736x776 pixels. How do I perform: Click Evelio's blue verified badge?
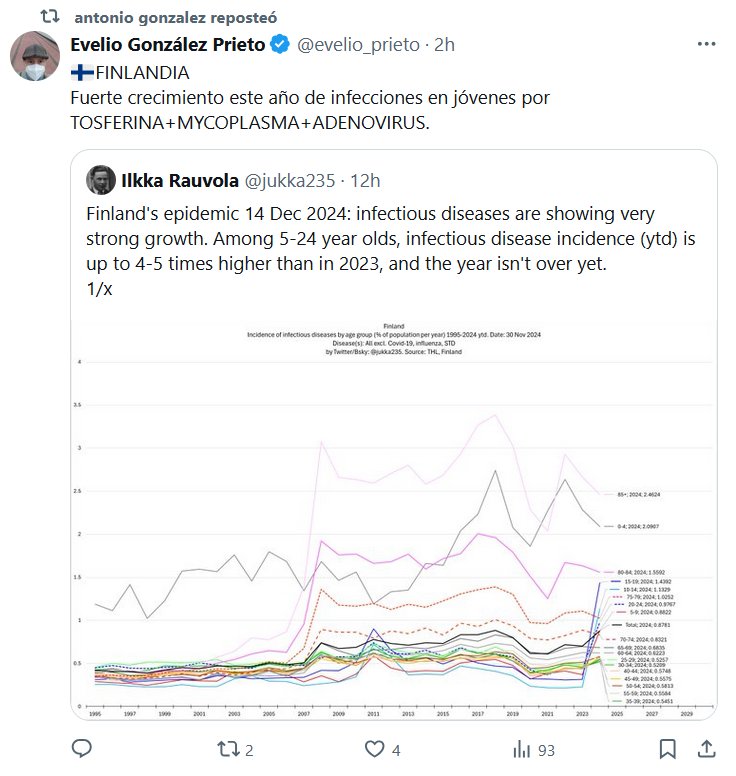281,45
